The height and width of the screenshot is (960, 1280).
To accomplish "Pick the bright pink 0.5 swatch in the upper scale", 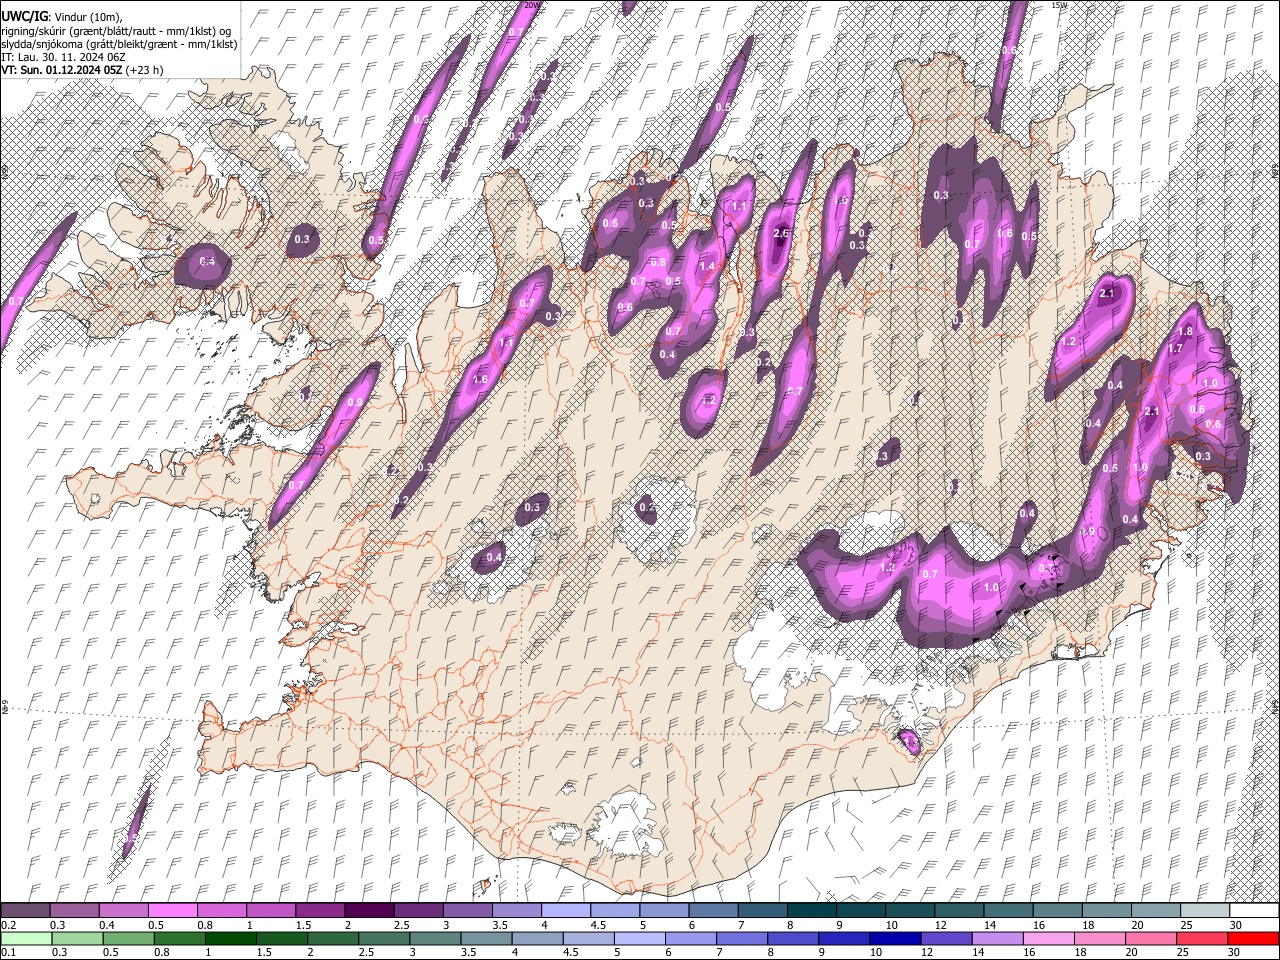I will (172, 910).
